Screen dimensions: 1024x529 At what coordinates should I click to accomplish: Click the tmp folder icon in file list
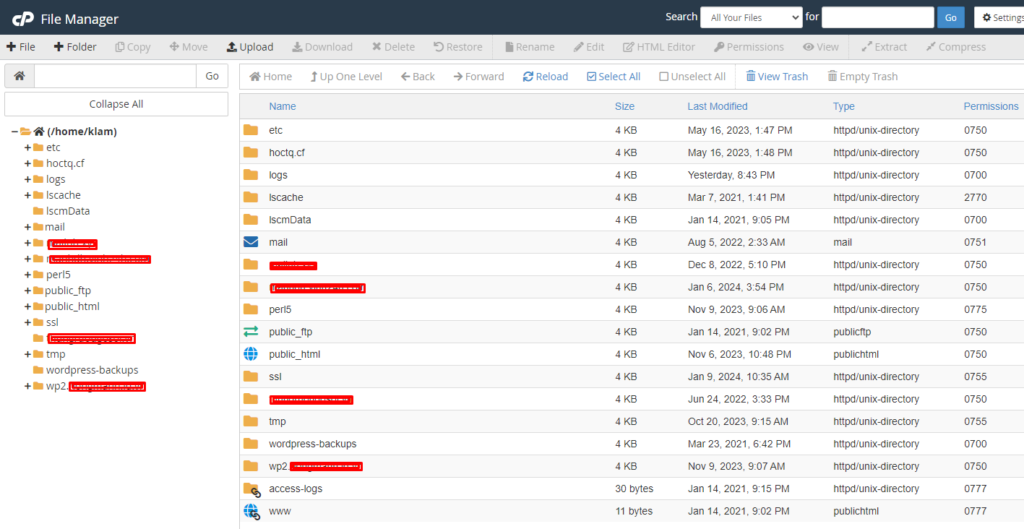coord(251,421)
